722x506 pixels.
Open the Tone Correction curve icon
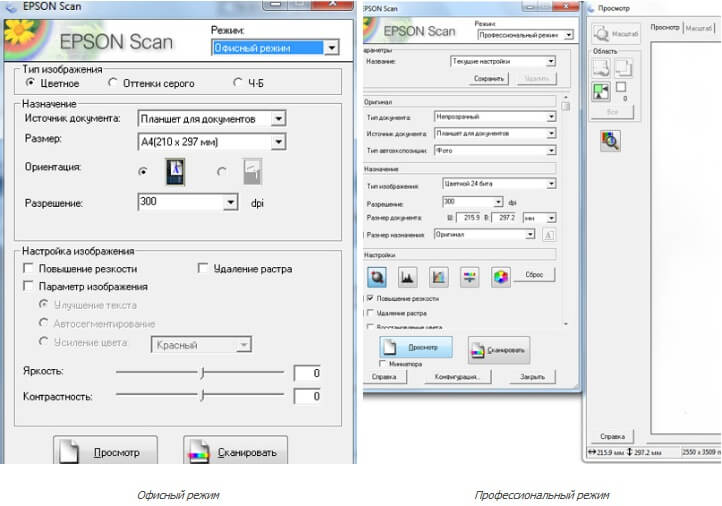[438, 277]
